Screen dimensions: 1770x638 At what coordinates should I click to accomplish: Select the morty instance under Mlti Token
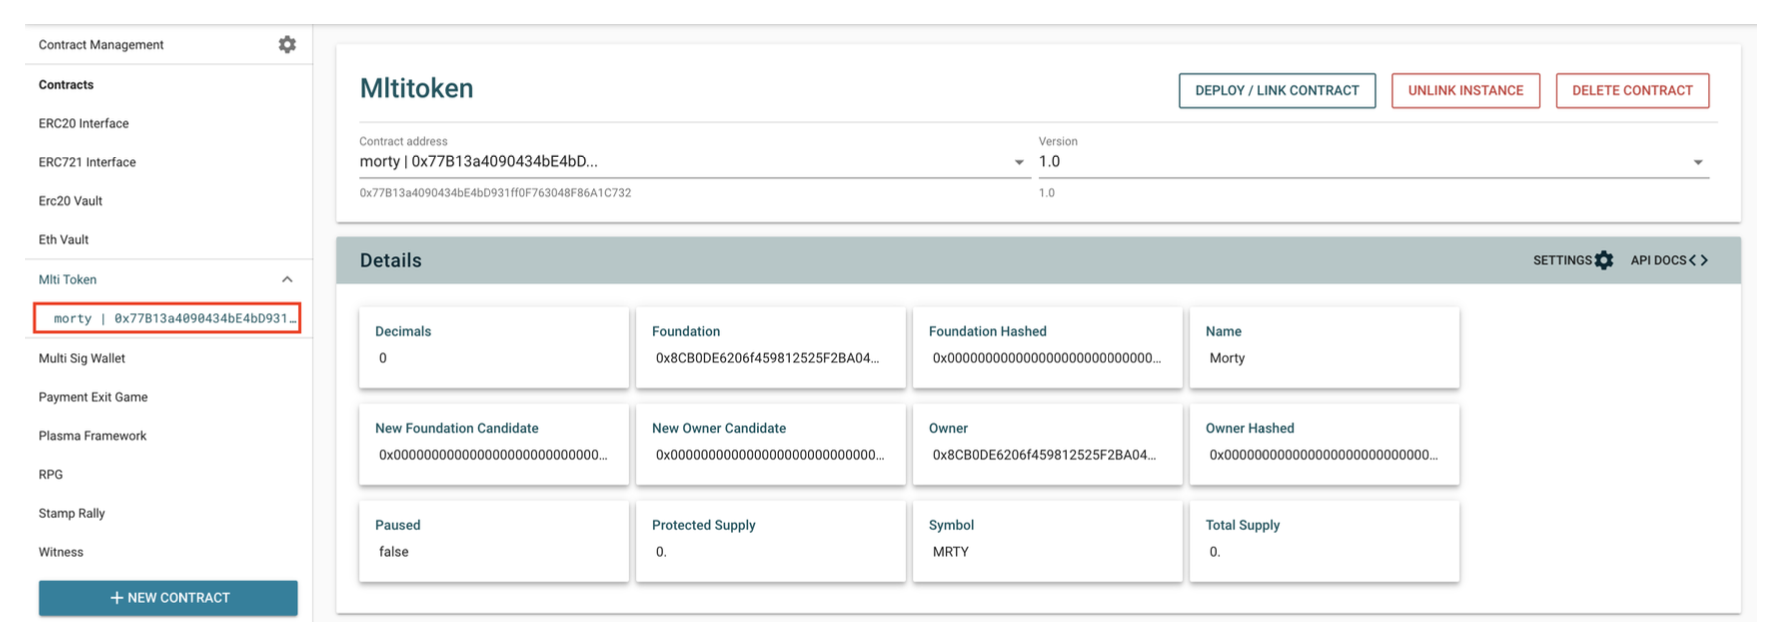167,318
